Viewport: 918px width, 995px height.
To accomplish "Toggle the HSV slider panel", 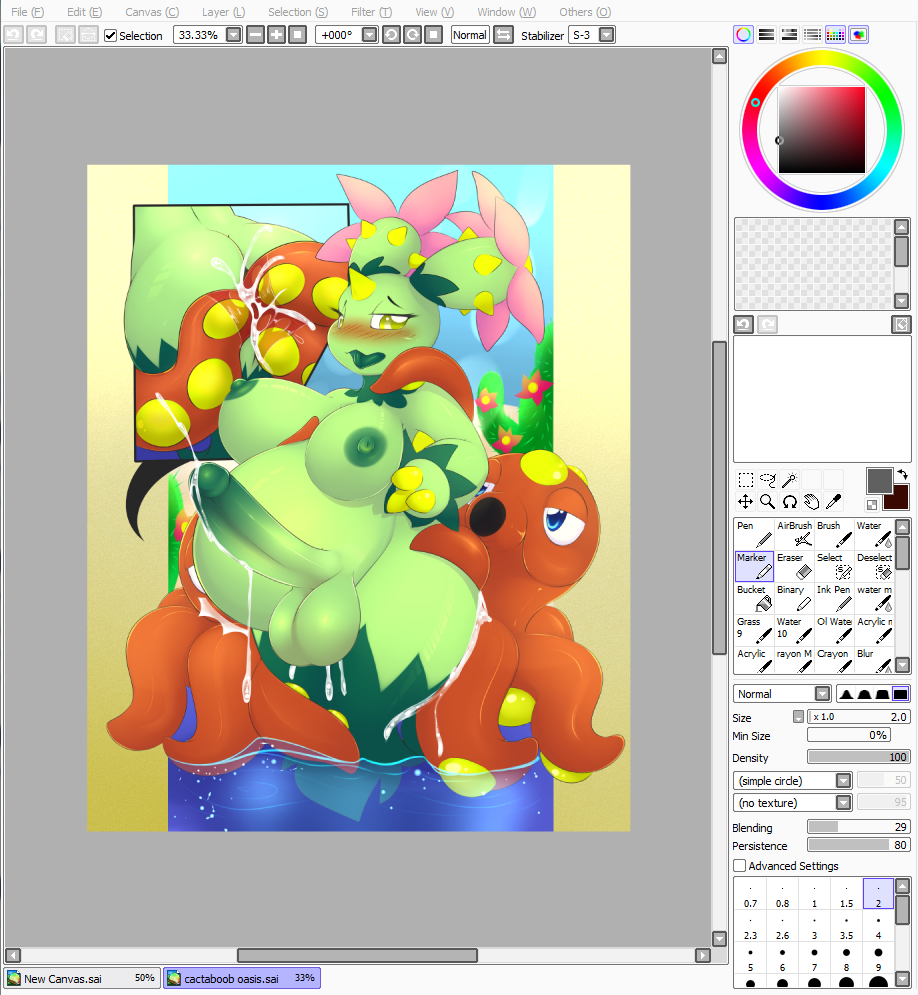I will click(x=789, y=35).
